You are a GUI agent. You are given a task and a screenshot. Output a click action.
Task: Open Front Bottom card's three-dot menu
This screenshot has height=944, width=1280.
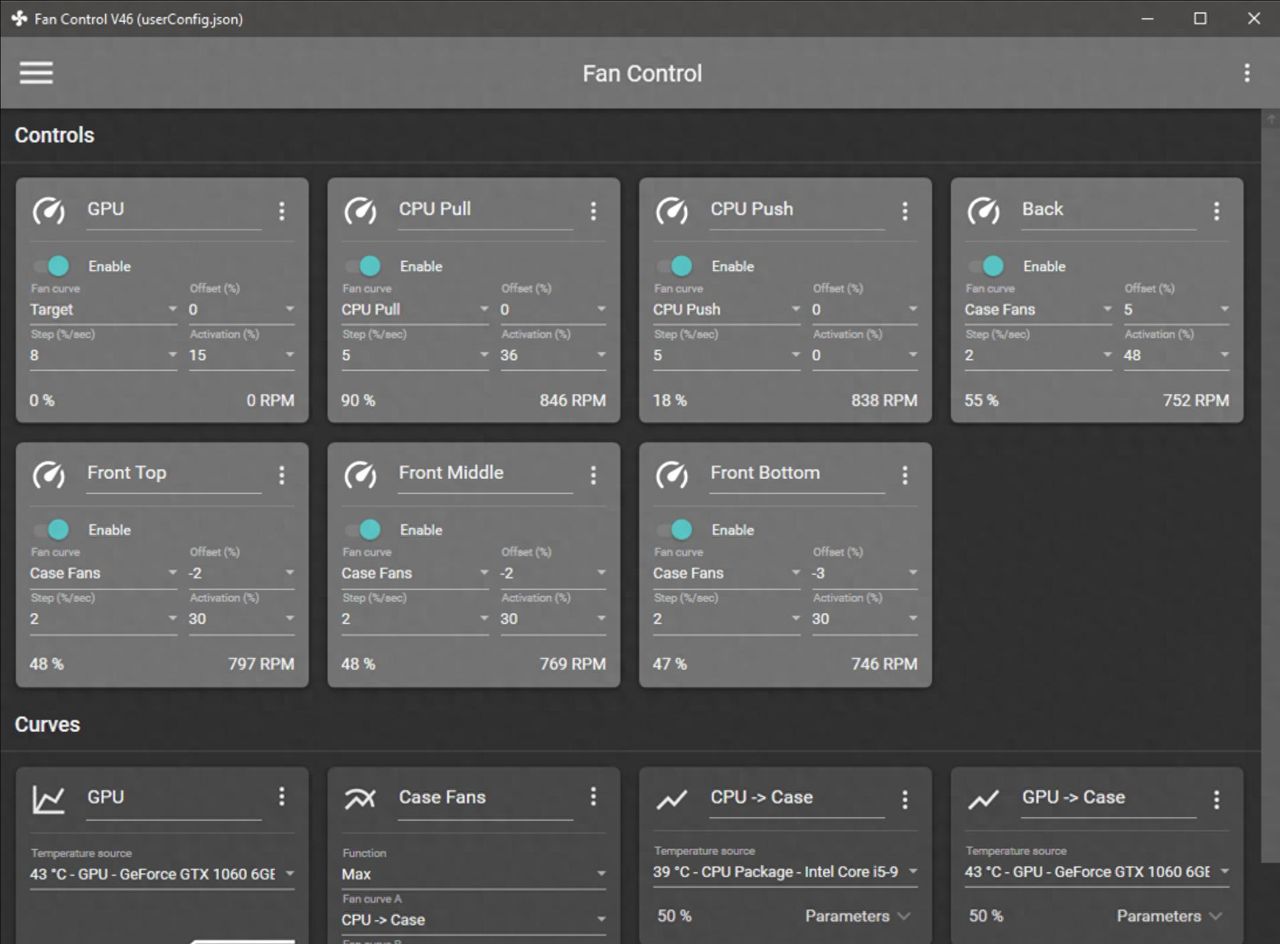[905, 475]
